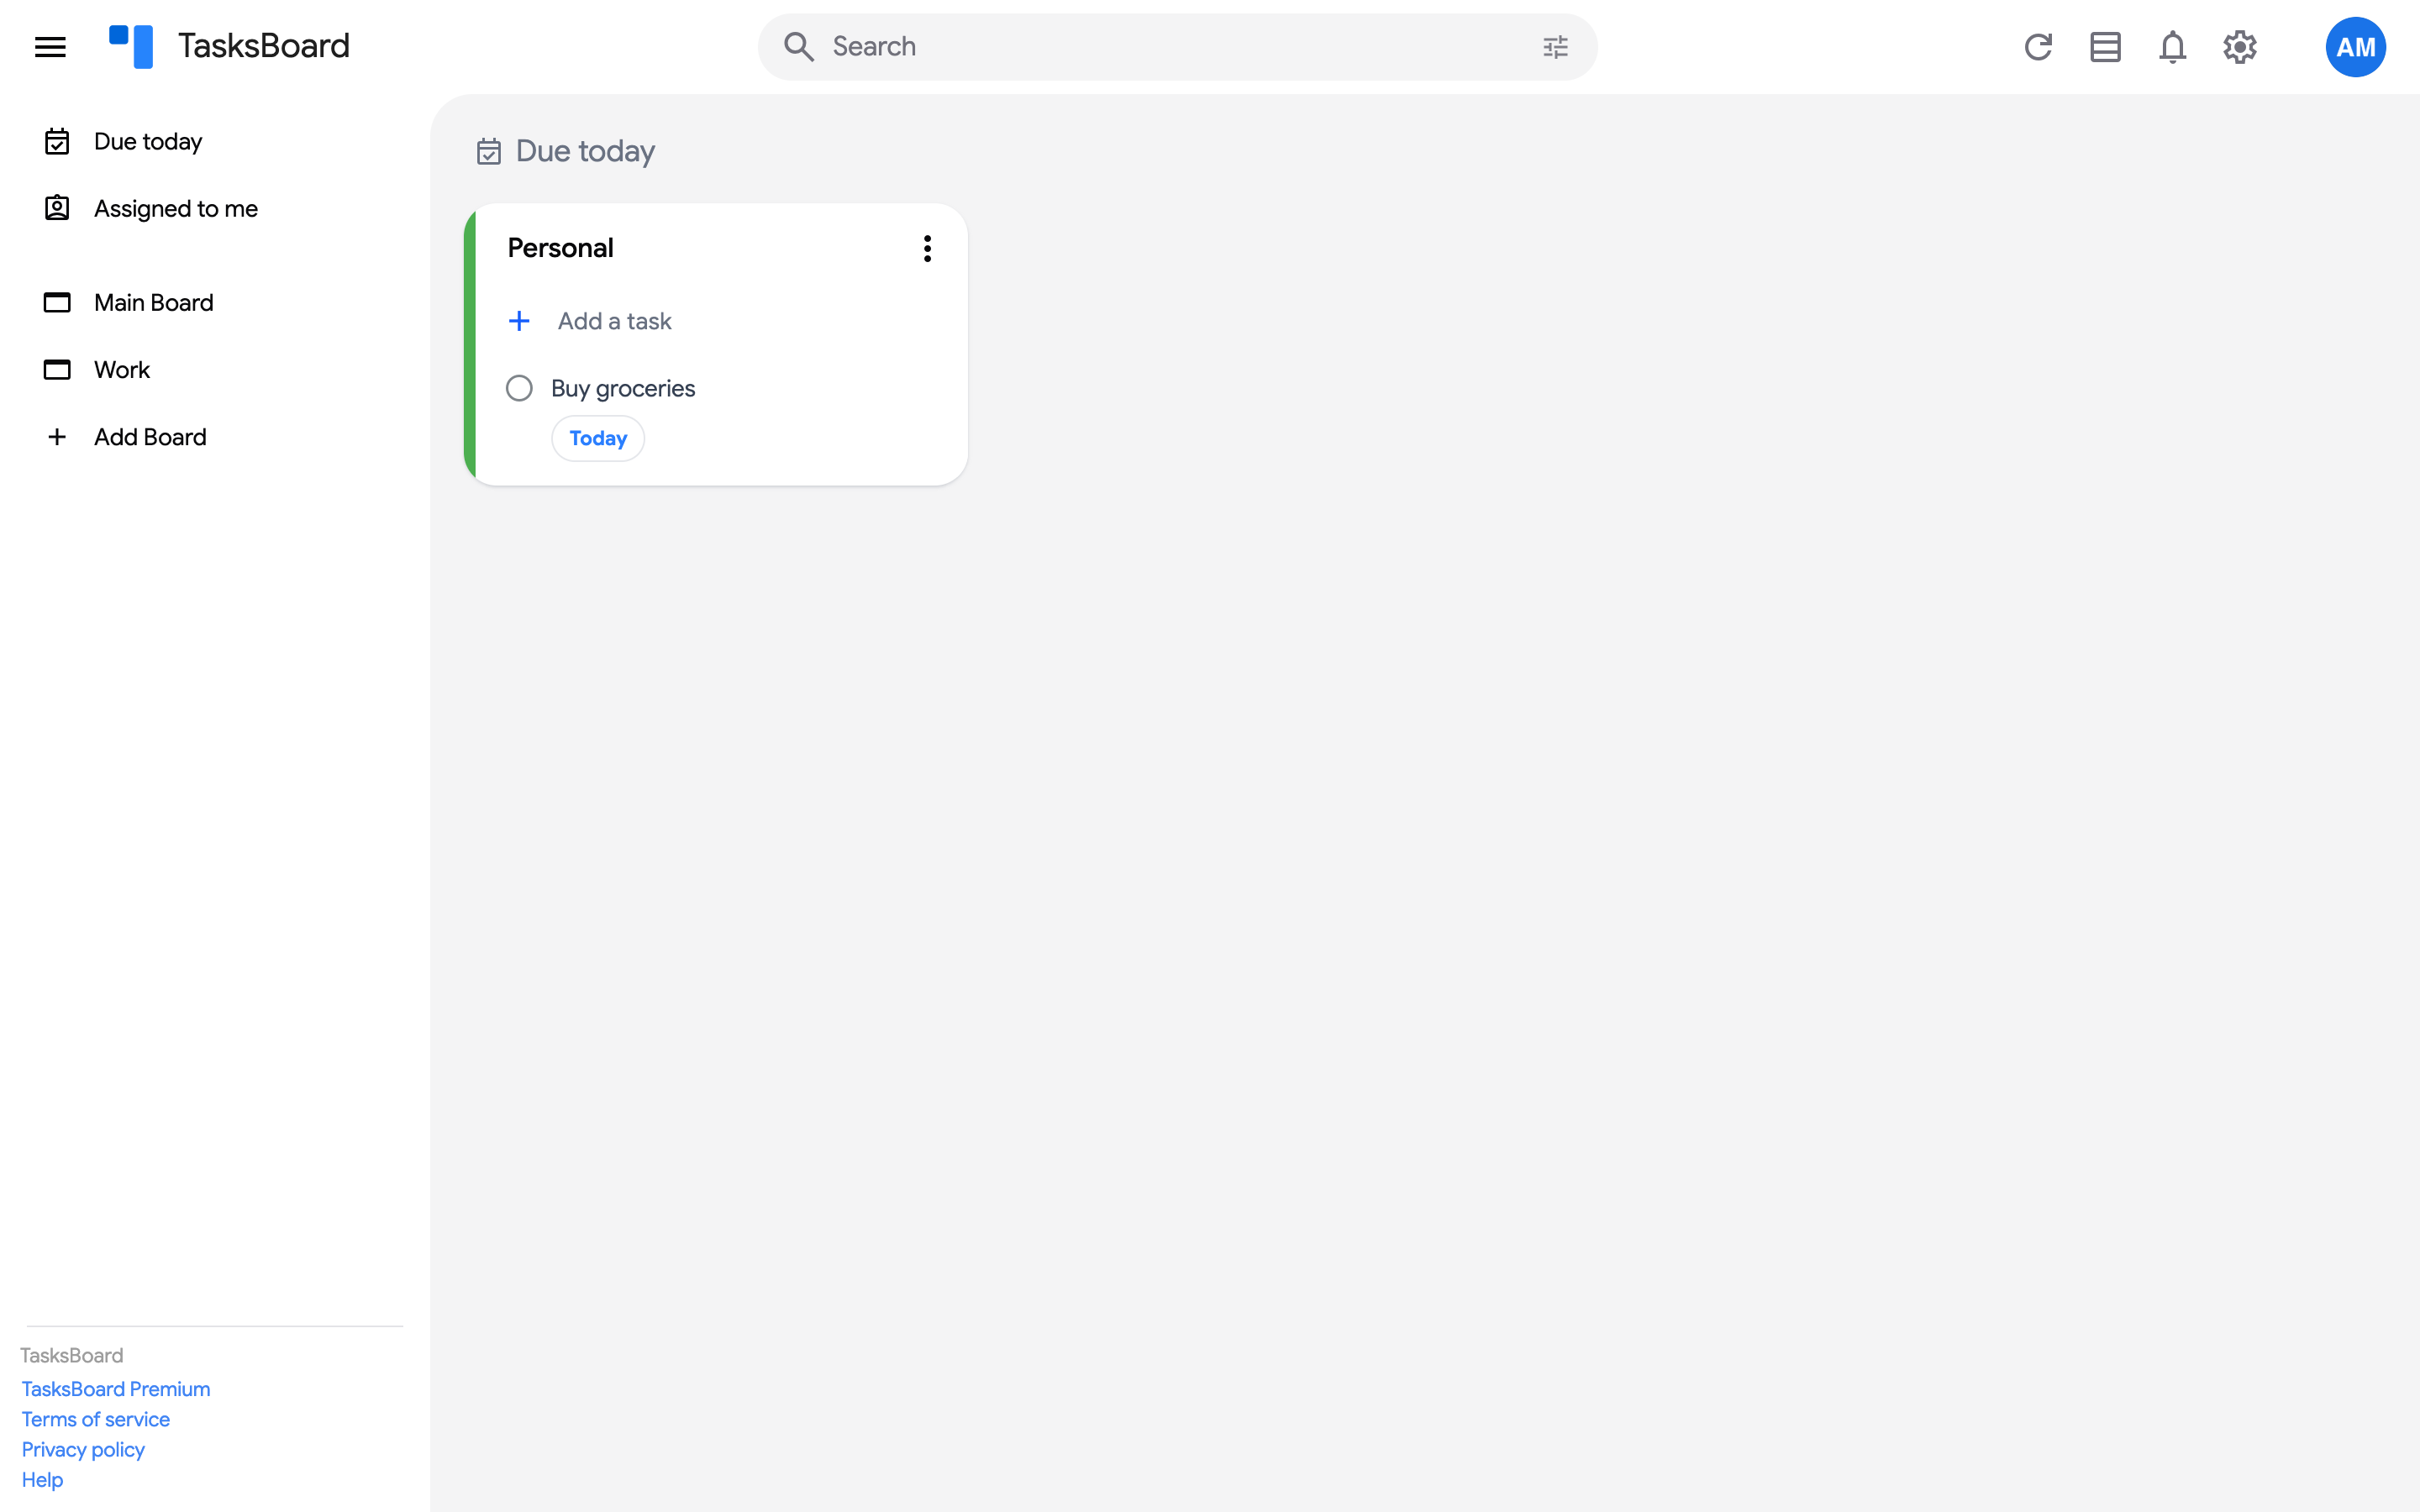
Task: Open the hamburger main menu
Action: 50,47
